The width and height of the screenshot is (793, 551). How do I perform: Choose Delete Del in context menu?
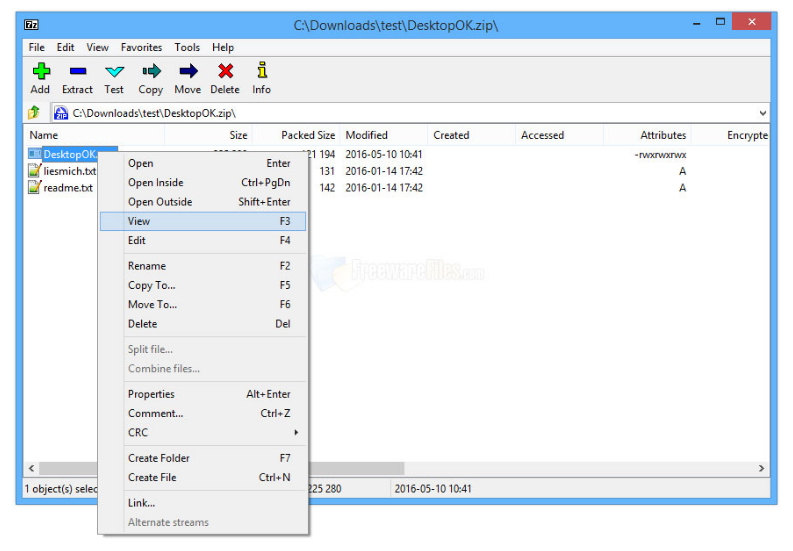click(x=203, y=324)
